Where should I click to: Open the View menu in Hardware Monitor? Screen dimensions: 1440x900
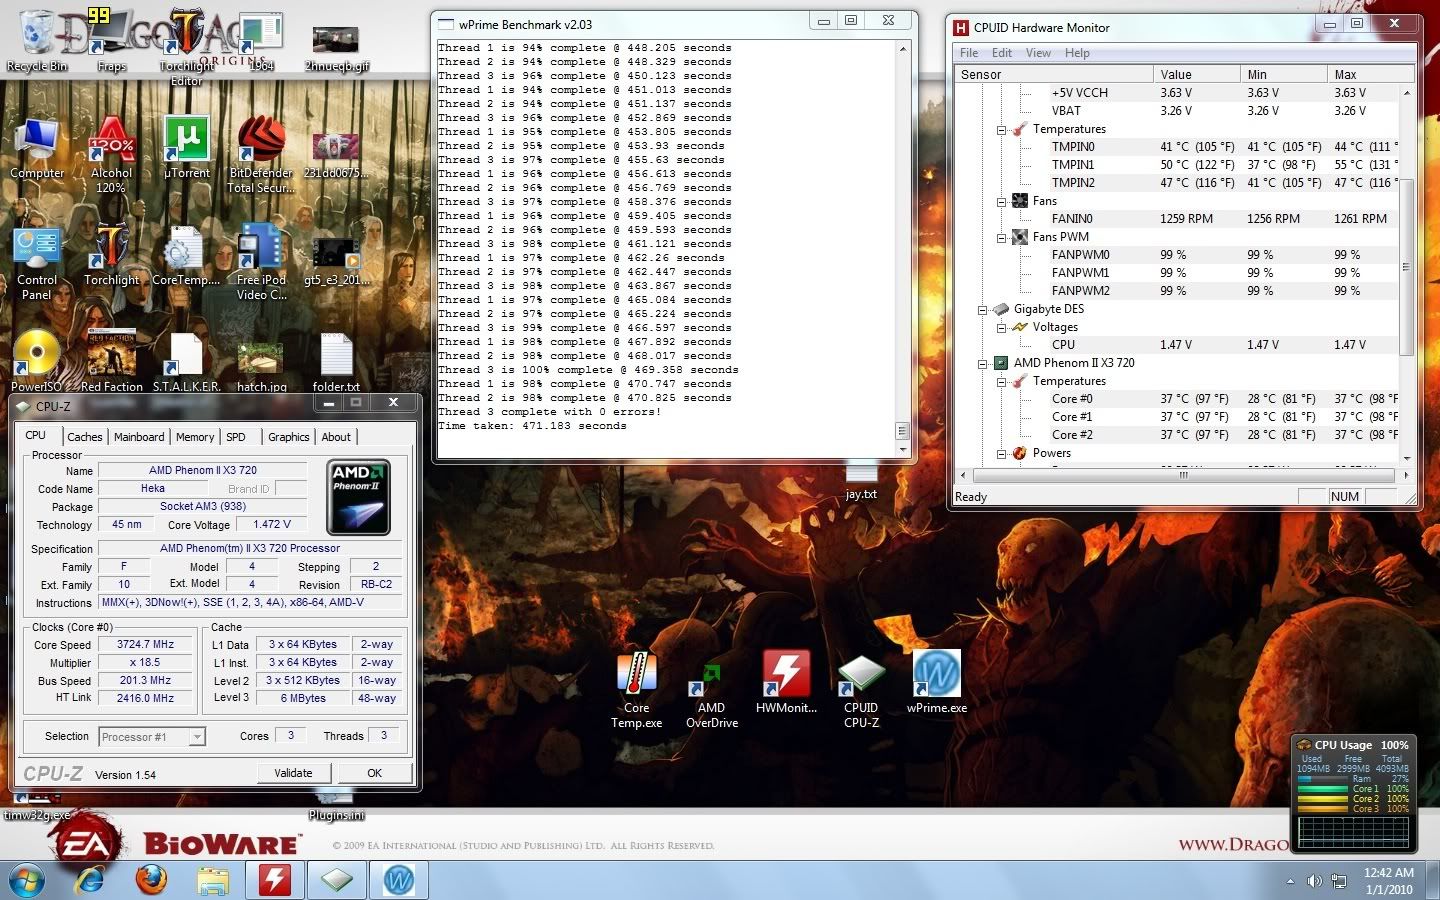coord(1038,52)
